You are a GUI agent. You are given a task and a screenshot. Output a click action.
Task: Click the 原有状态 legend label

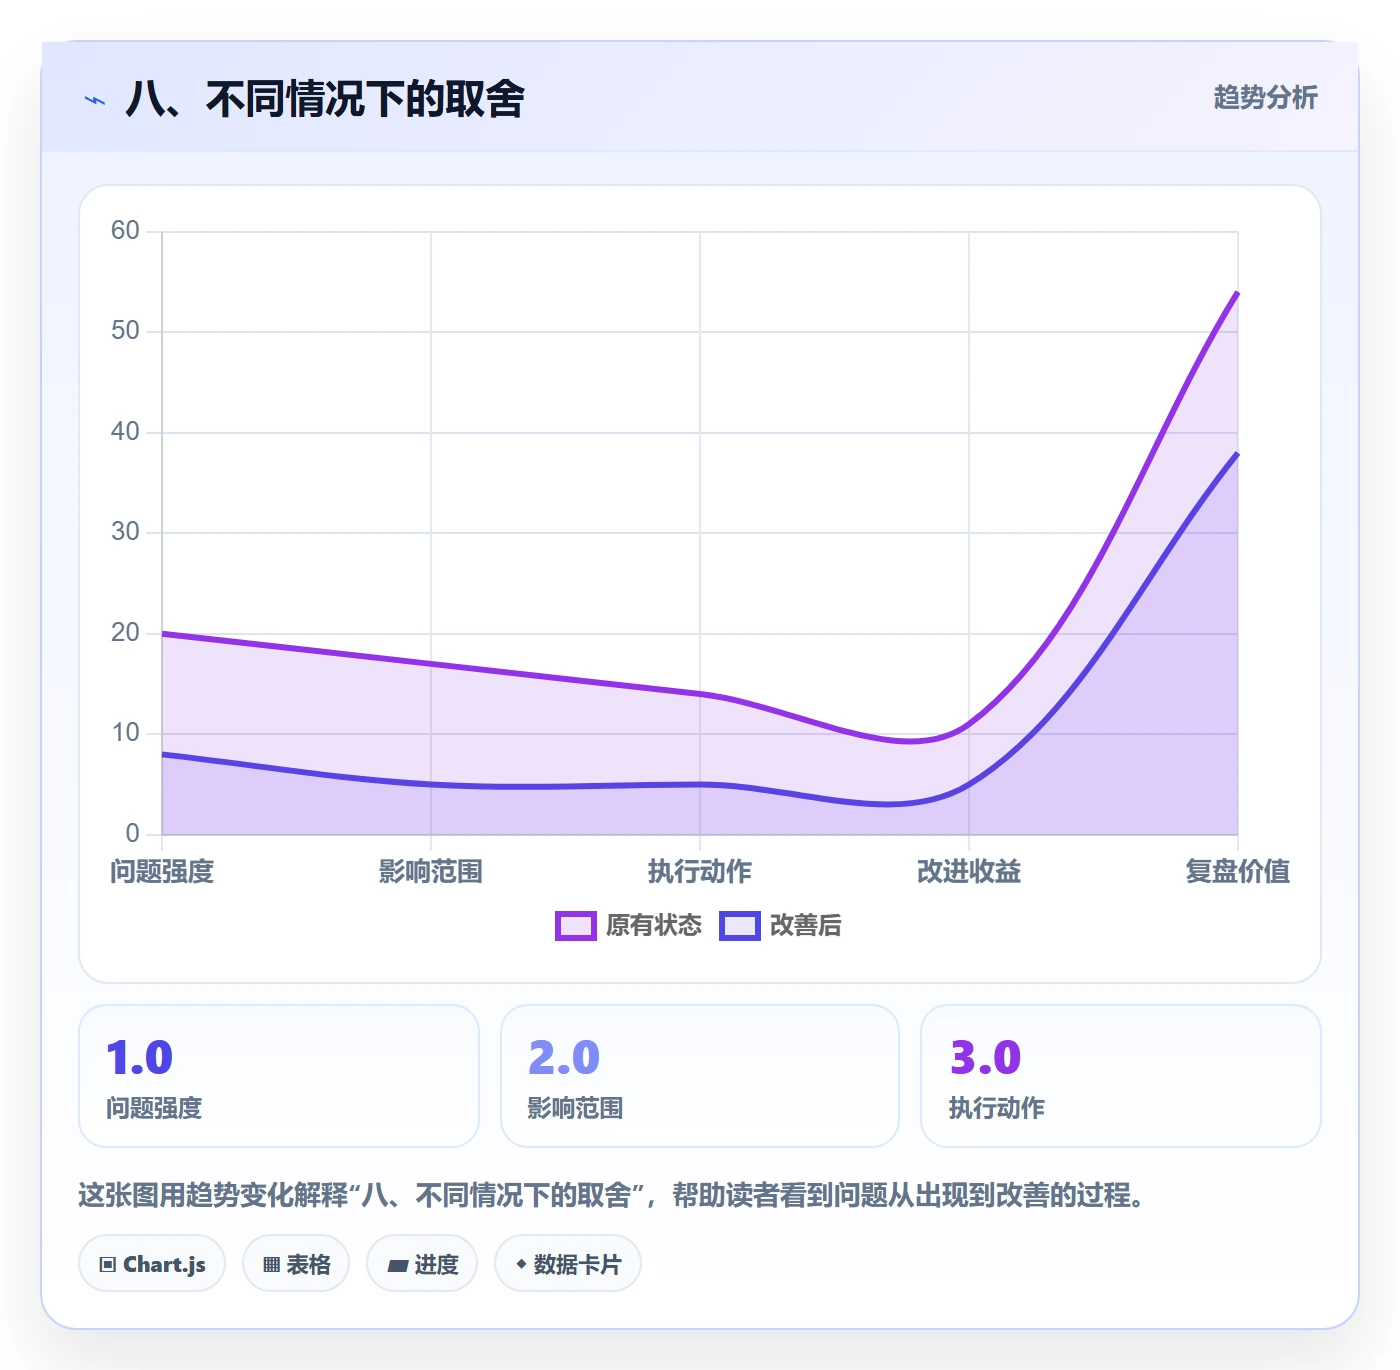click(654, 926)
